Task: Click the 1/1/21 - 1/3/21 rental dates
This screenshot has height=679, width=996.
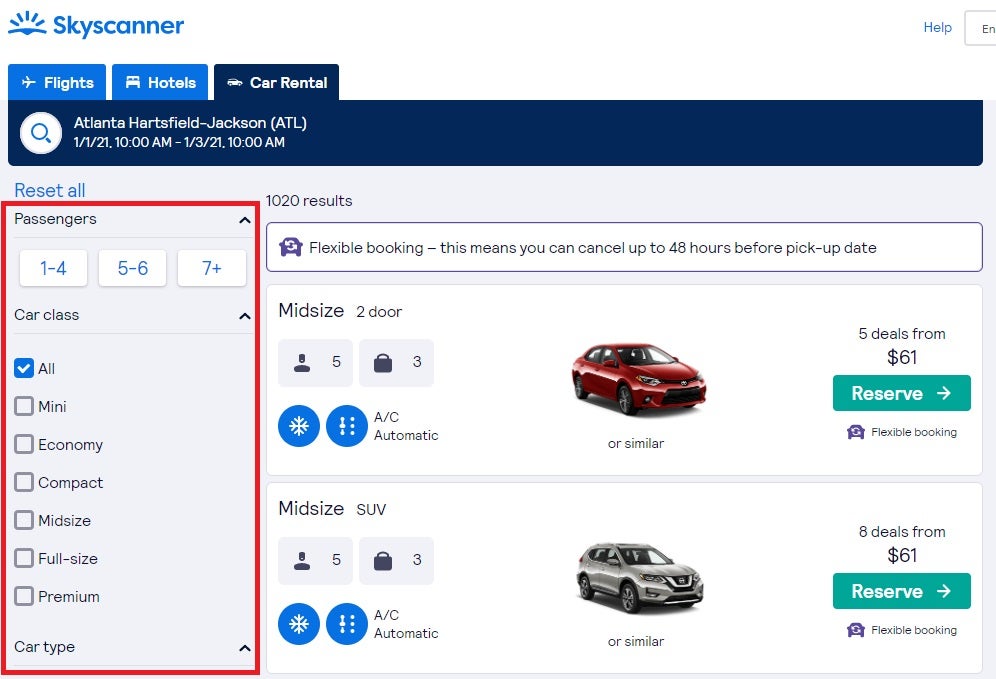Action: [179, 142]
